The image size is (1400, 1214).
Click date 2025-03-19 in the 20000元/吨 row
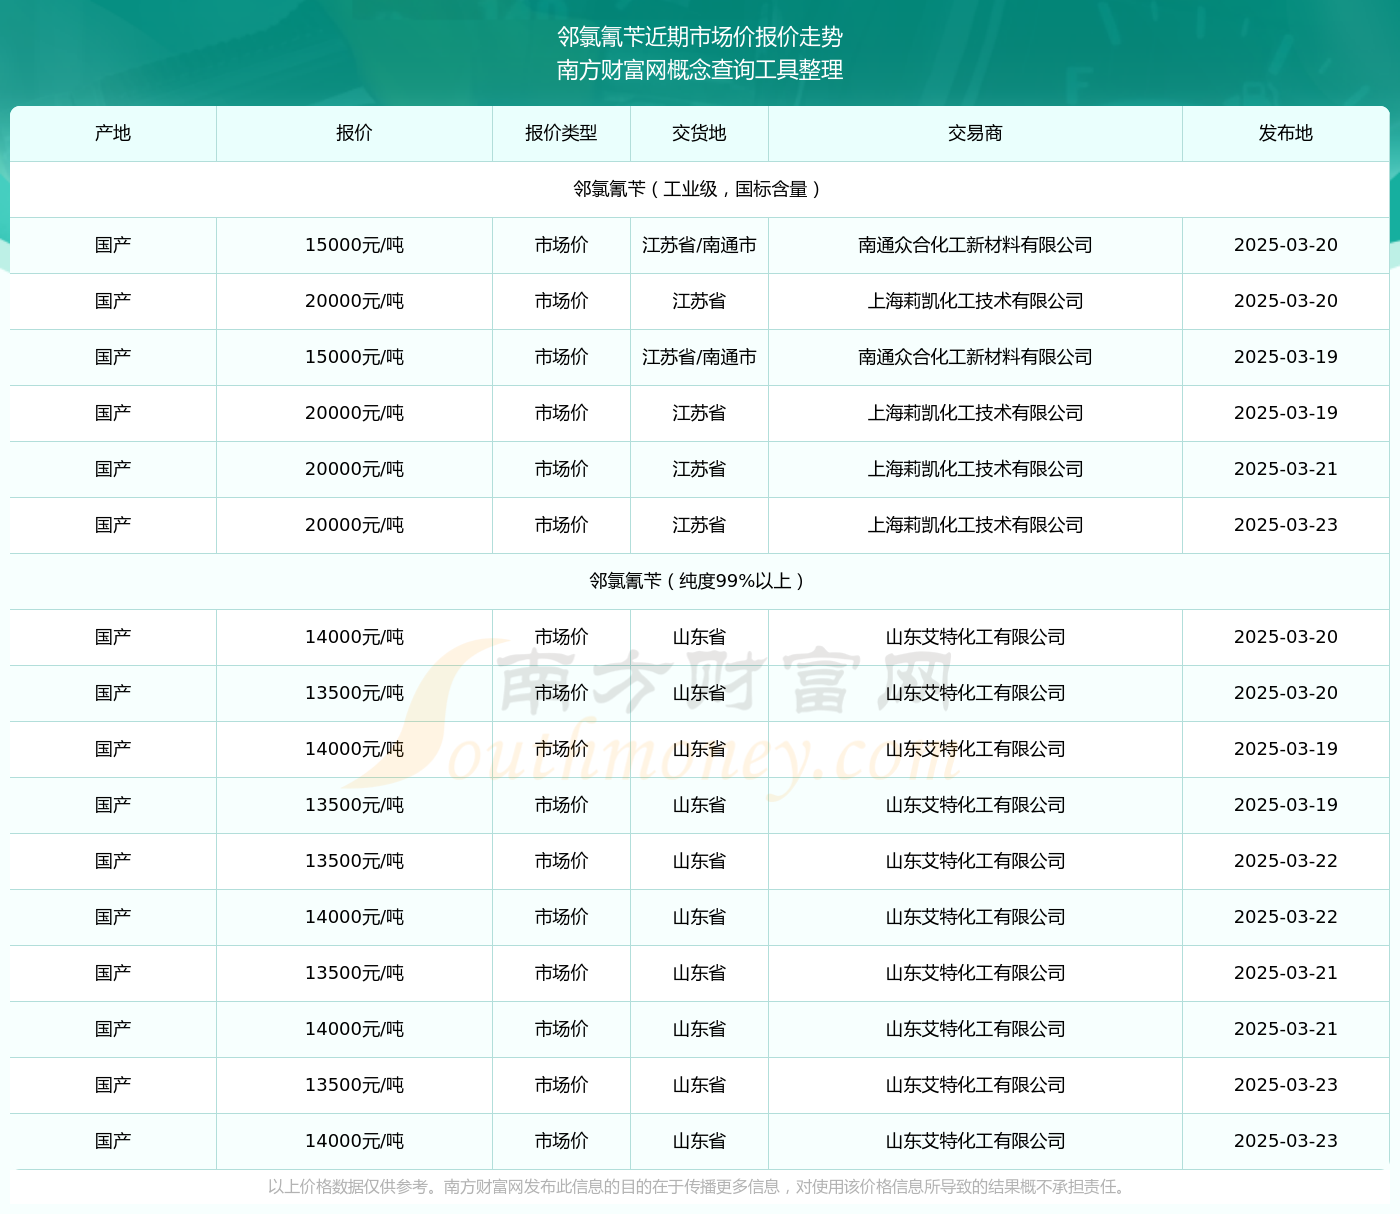coord(1285,413)
